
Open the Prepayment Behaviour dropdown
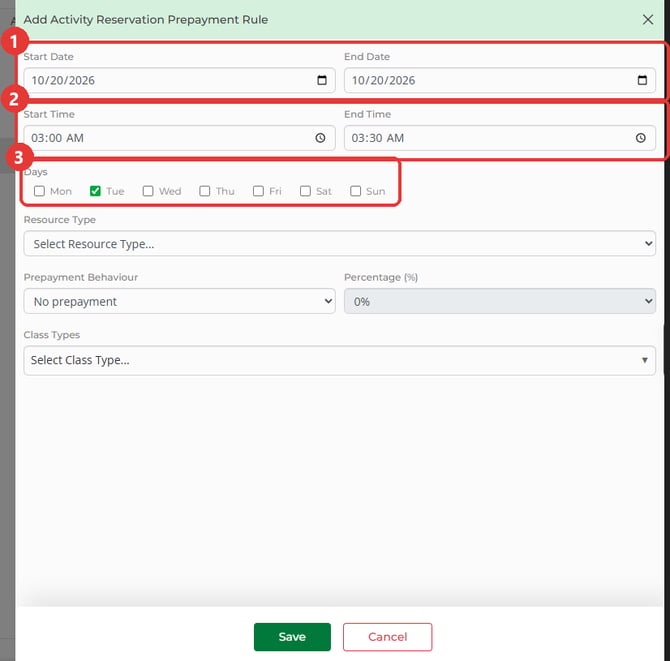179,301
